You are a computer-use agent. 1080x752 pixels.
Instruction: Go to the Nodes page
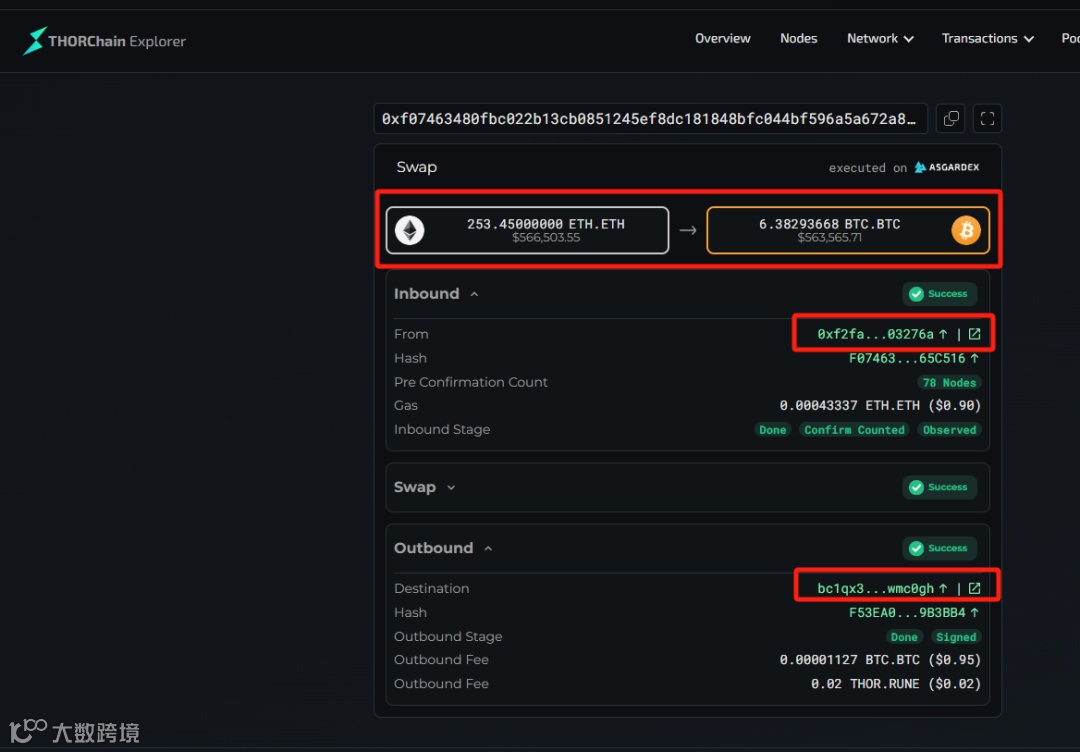(798, 39)
